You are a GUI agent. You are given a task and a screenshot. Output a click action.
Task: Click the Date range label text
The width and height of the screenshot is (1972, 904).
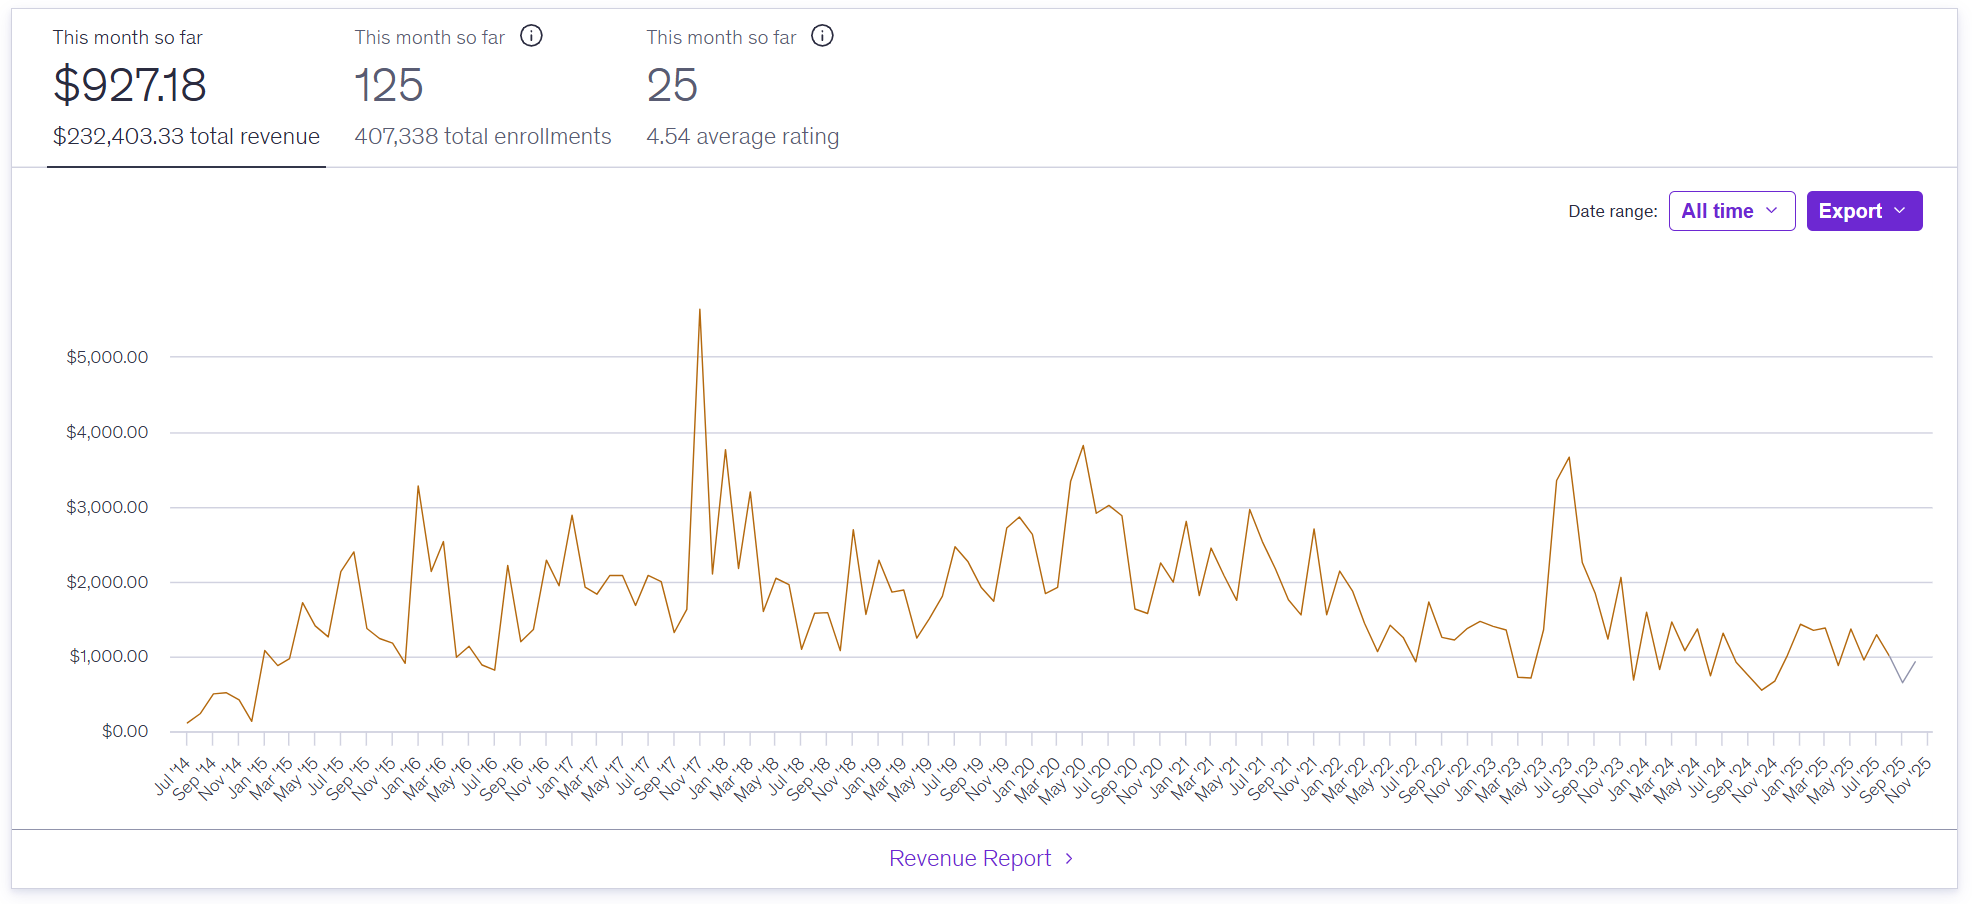point(1612,211)
